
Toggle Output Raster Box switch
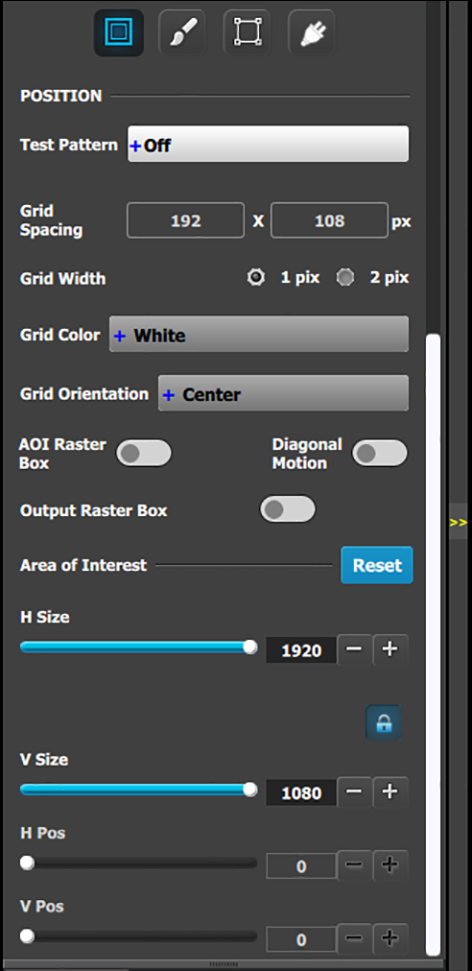[x=287, y=509]
